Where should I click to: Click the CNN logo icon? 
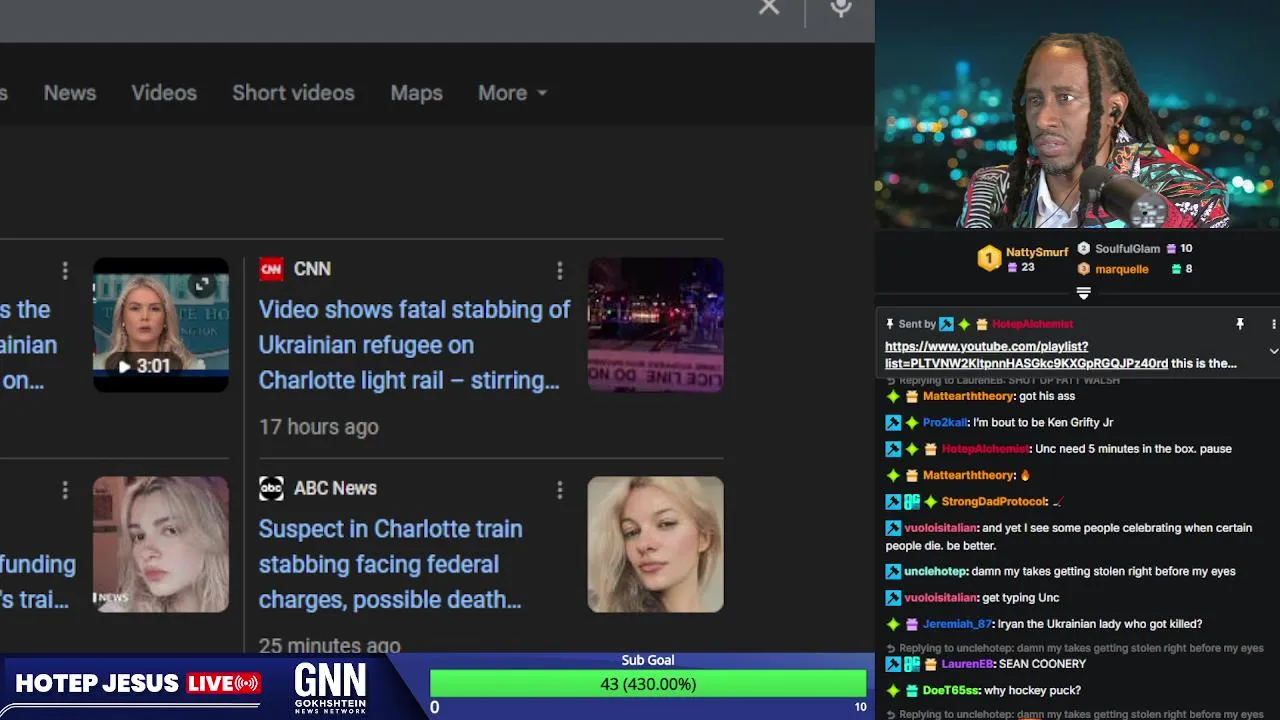pos(271,269)
